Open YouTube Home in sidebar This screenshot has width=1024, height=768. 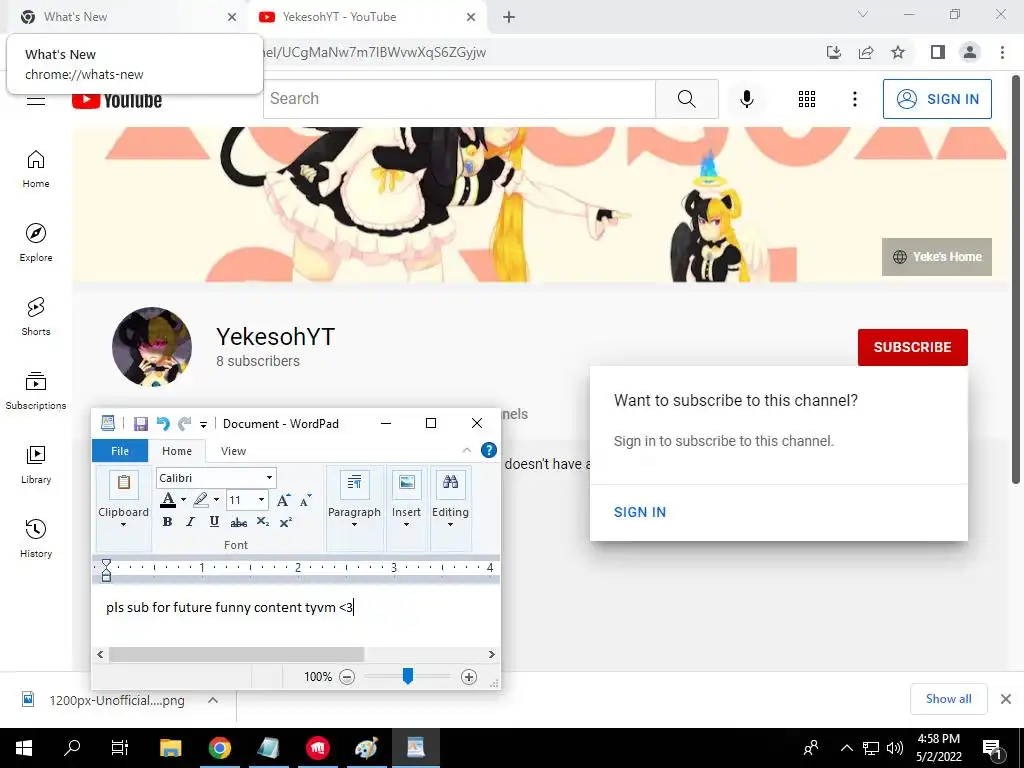click(x=36, y=169)
